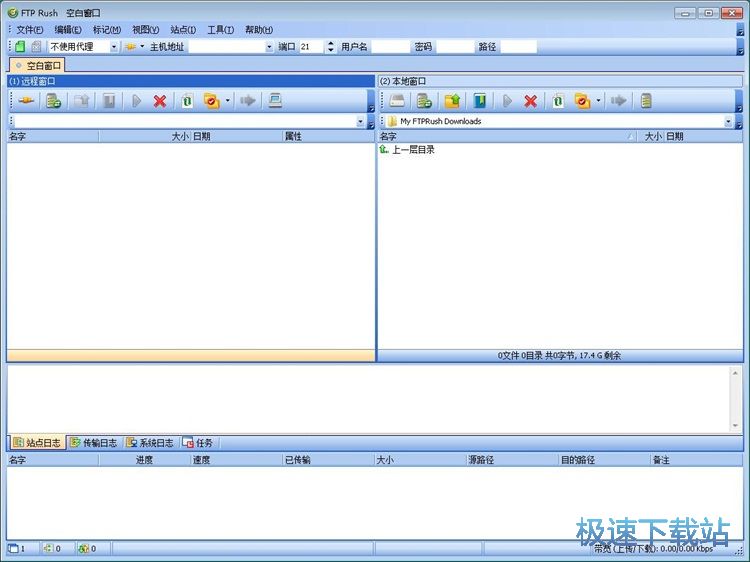Click the local pane play/resume icon
The width and height of the screenshot is (750, 562).
(507, 101)
